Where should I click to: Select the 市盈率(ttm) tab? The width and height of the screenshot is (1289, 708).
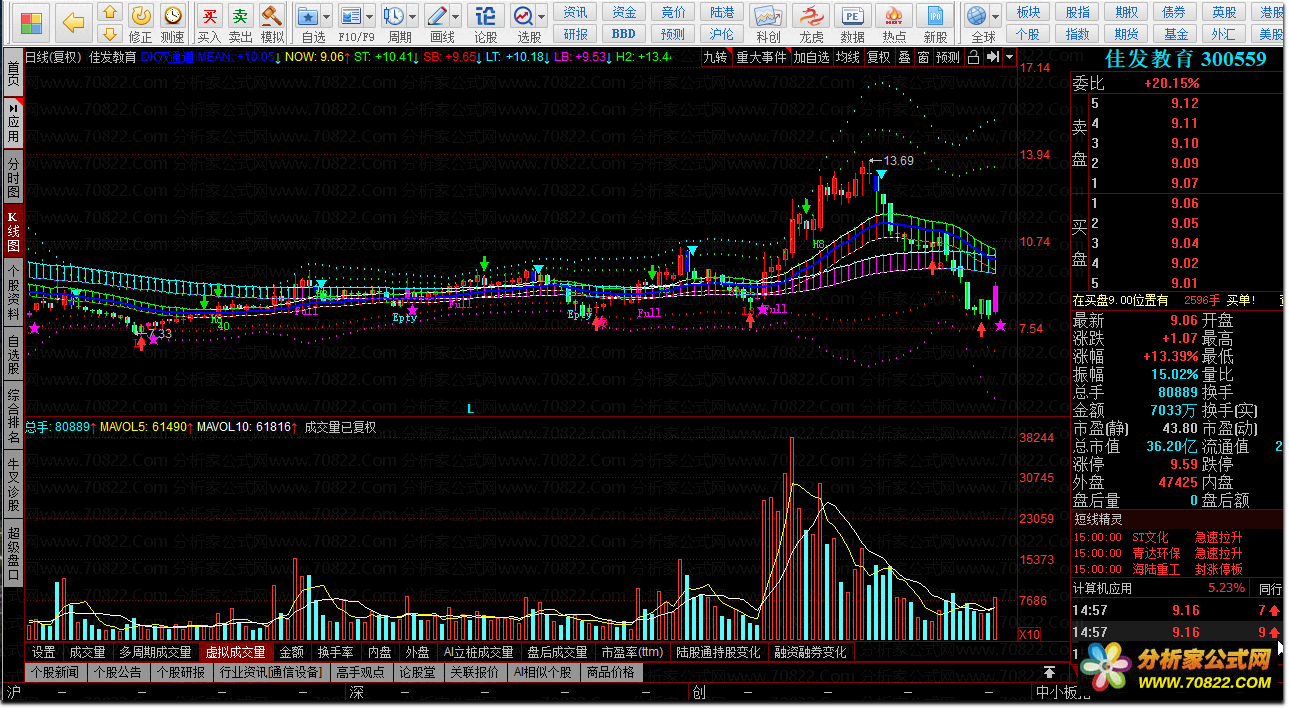(x=631, y=652)
